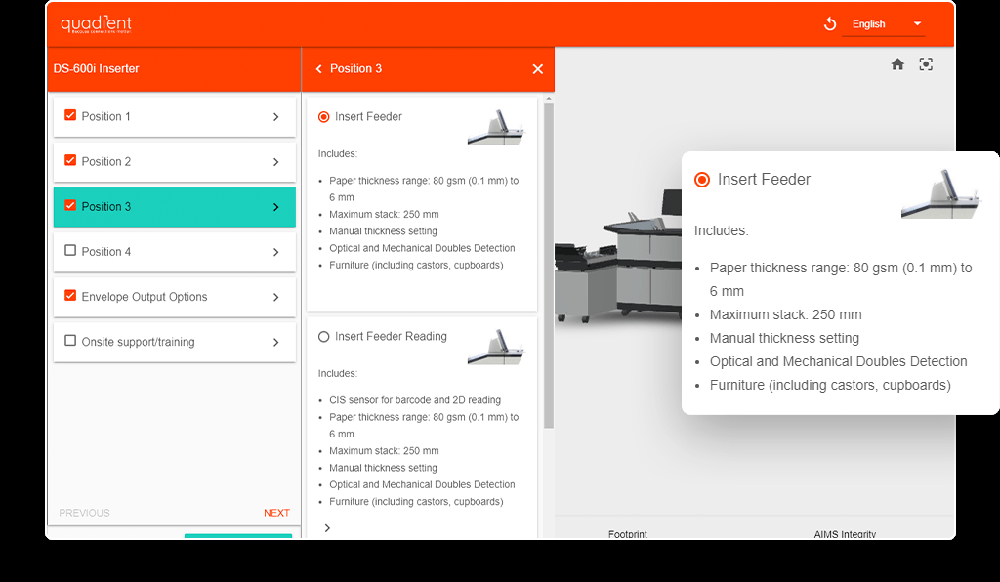Expand Envelope Output Options chevron

click(276, 297)
